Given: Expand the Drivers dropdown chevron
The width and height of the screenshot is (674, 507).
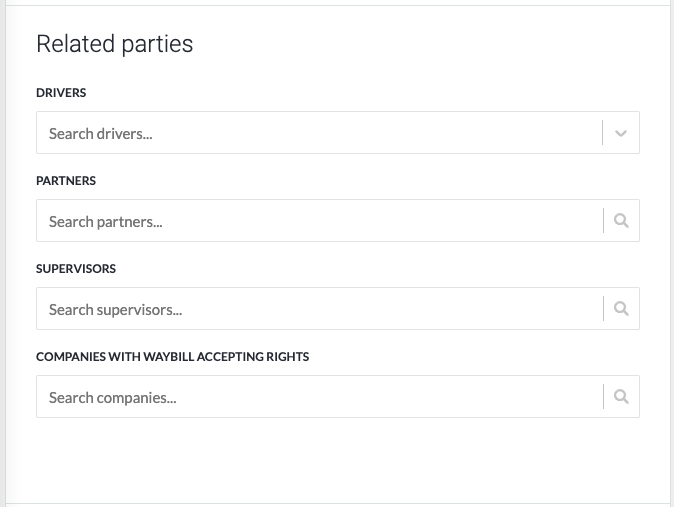Looking at the screenshot, I should [x=621, y=133].
